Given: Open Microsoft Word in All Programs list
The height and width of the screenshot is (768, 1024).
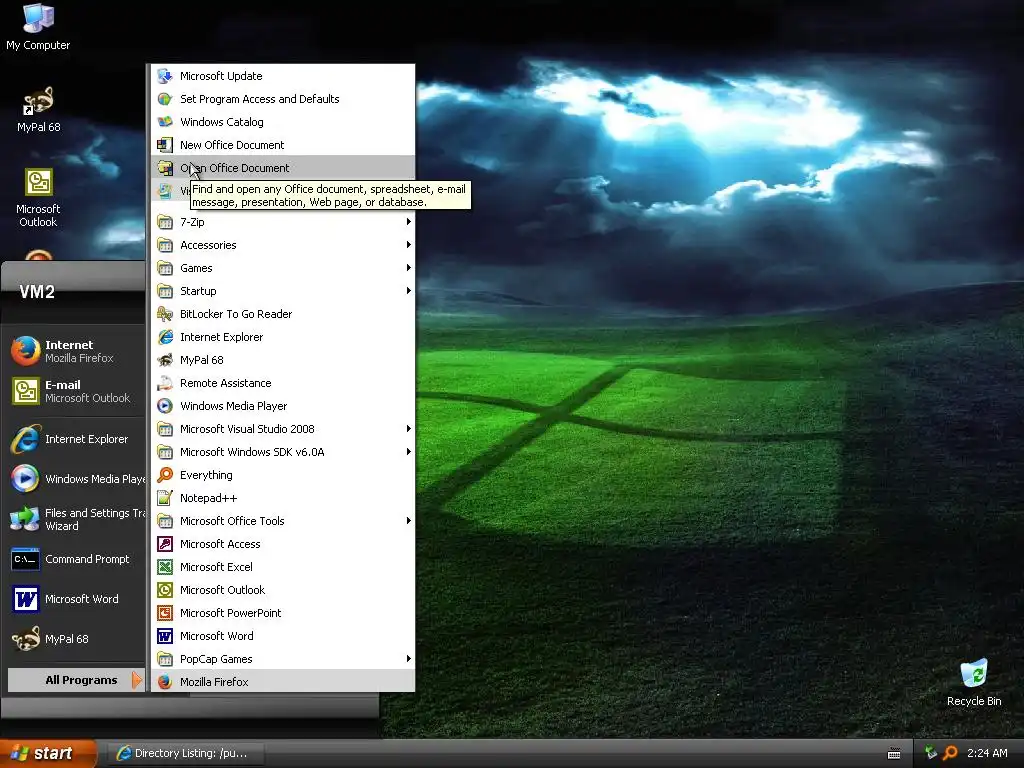Looking at the screenshot, I should click(x=283, y=636).
